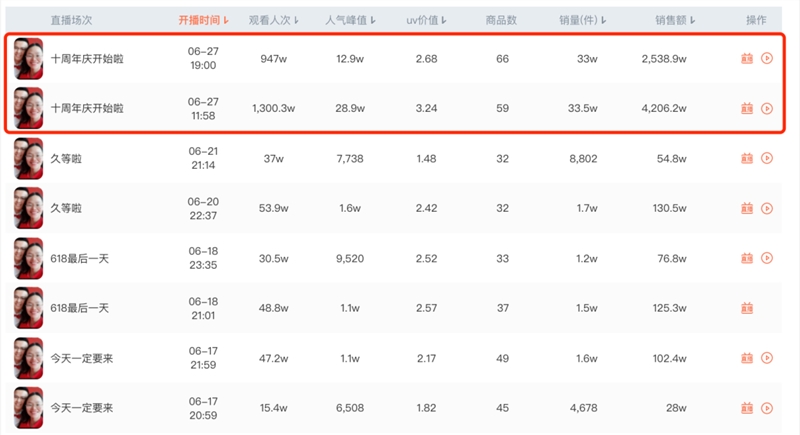The image size is (800, 435).
Task: Open the 久等啦 stream from 06-21
Action: click(66, 159)
